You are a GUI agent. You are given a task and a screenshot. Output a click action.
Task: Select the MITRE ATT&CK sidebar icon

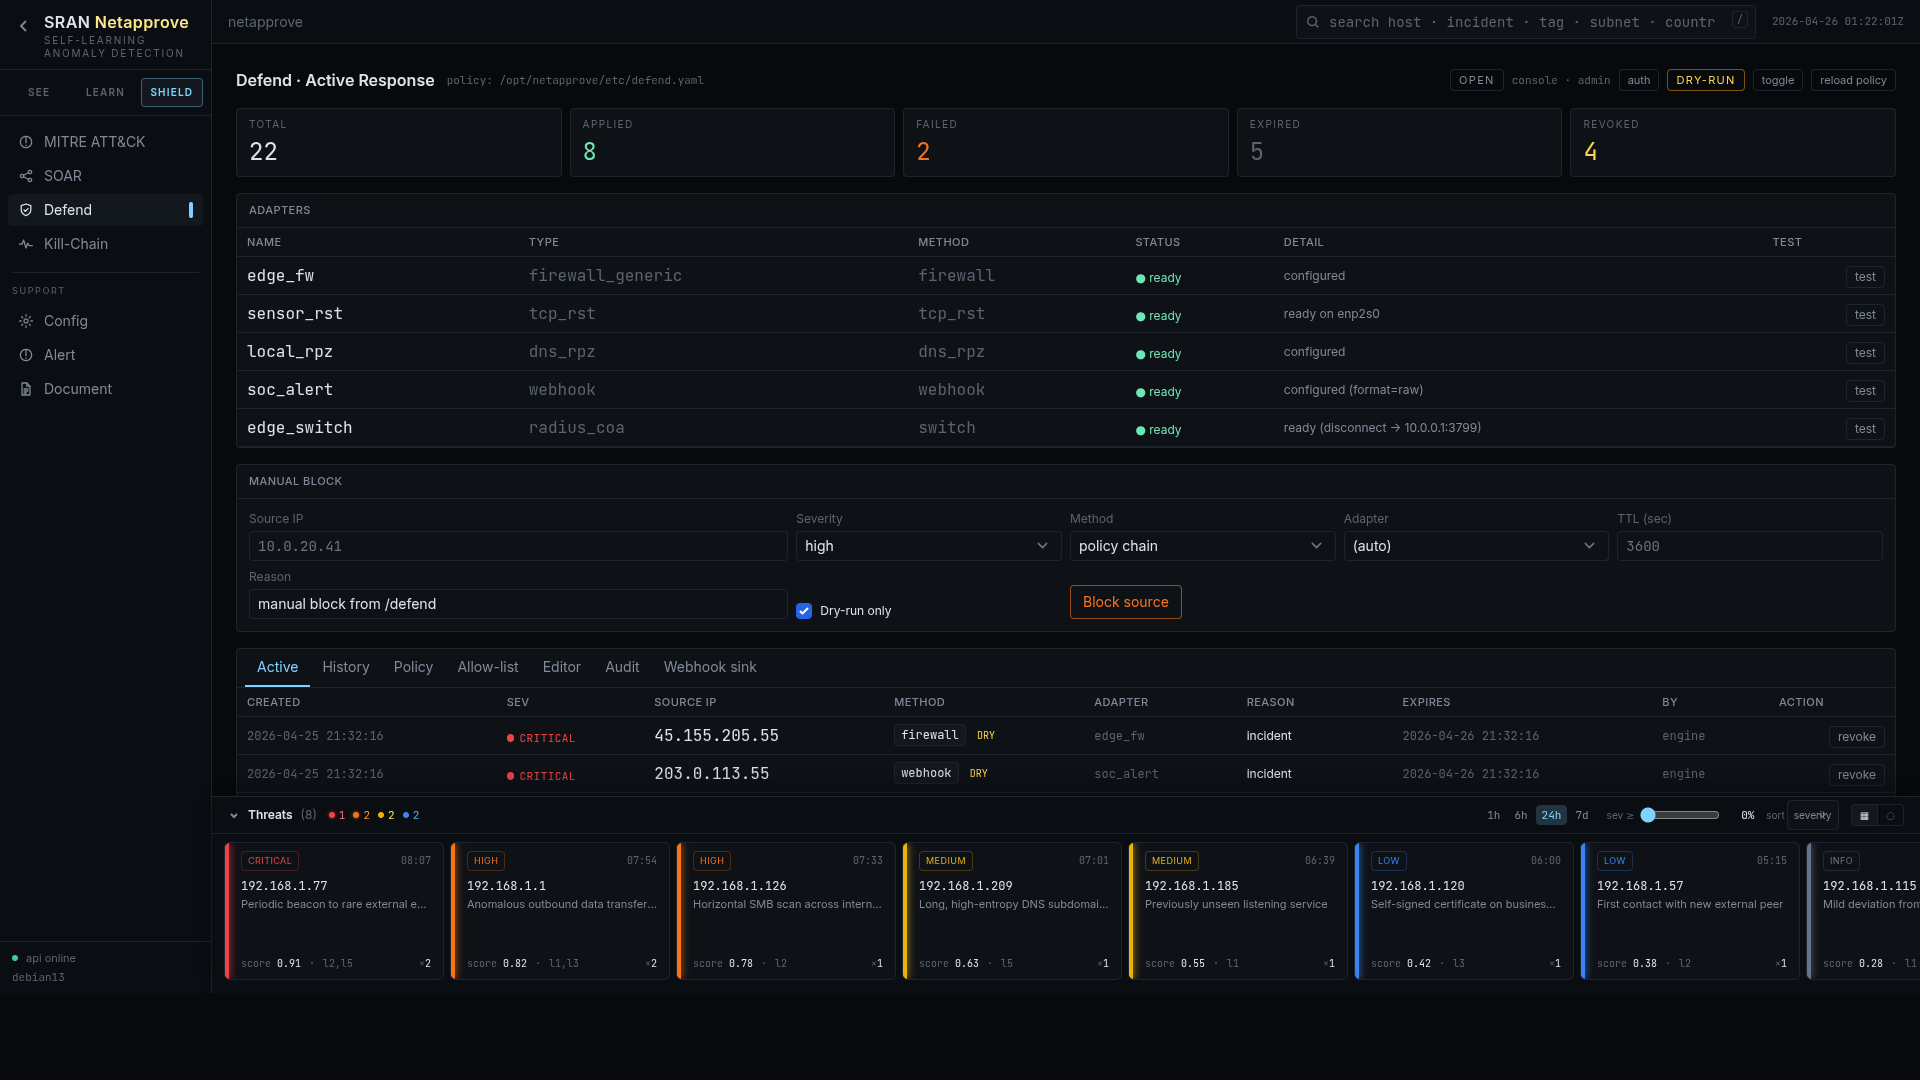(26, 142)
